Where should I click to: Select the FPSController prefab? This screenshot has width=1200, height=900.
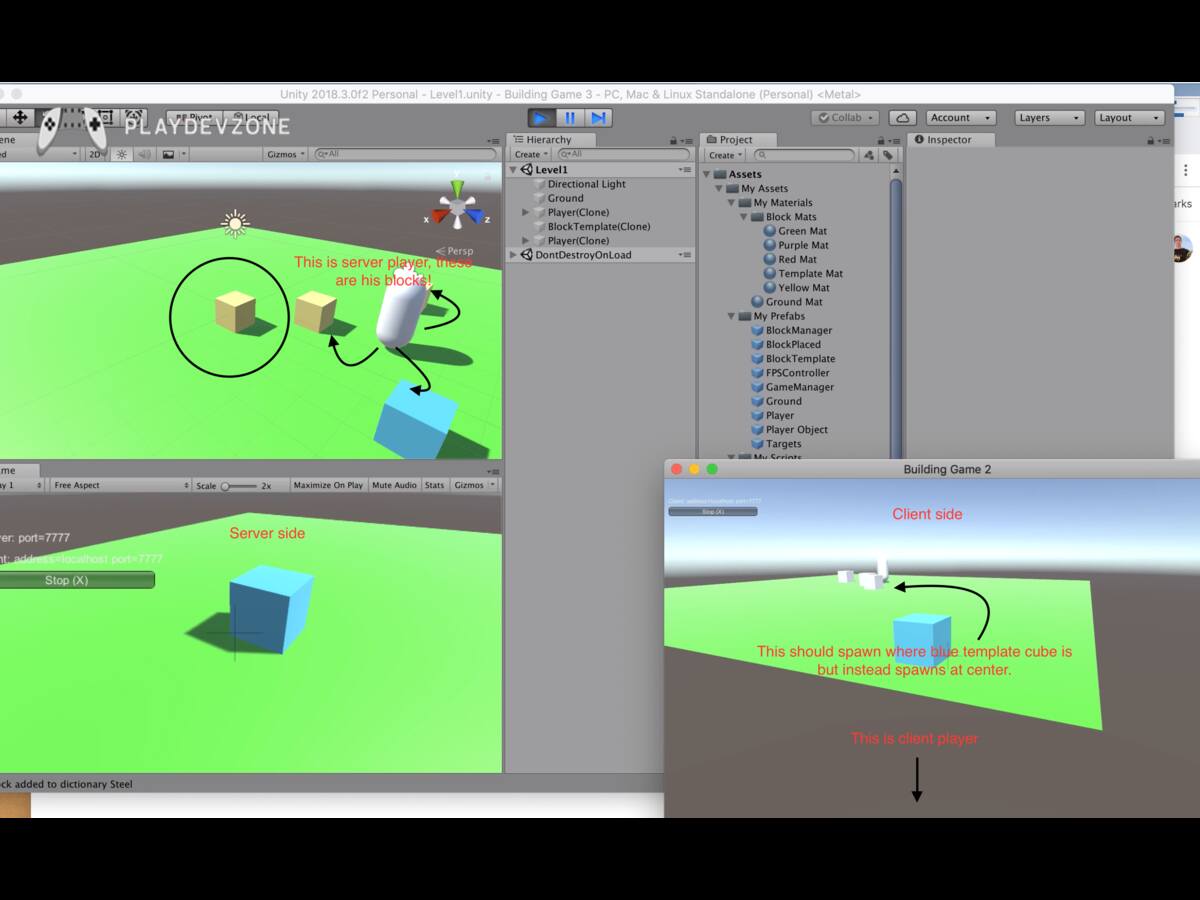(x=797, y=373)
